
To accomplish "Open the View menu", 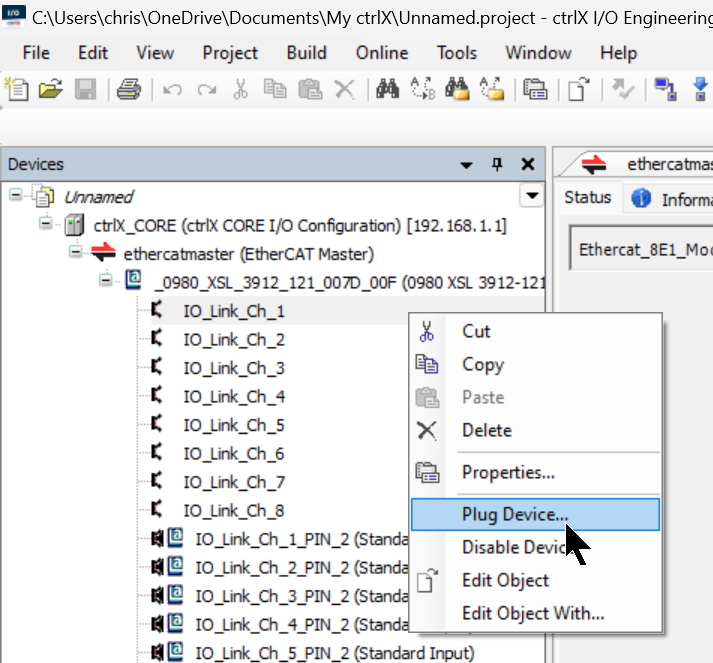I will (155, 53).
